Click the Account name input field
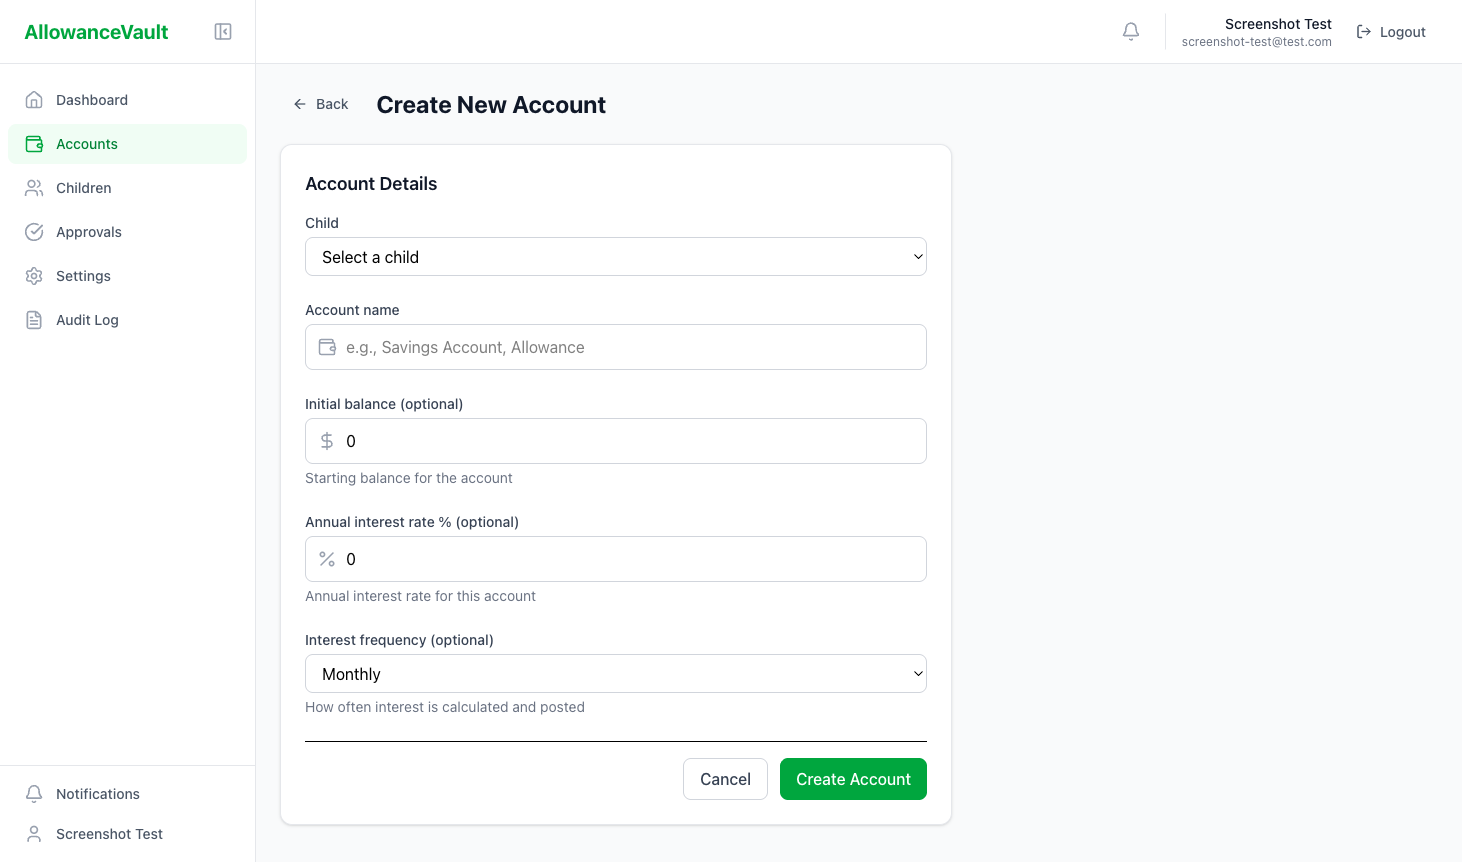1462x862 pixels. click(x=615, y=347)
